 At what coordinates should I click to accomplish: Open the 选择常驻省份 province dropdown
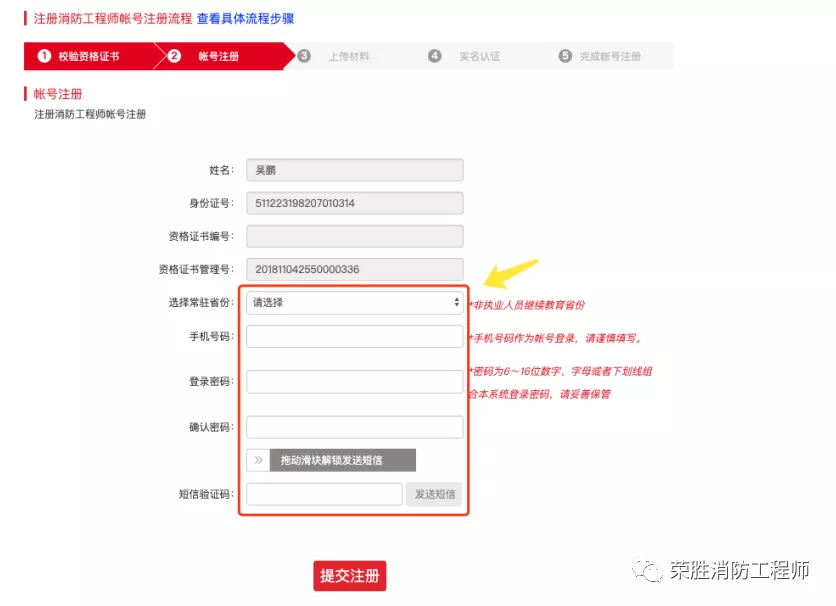[355, 303]
